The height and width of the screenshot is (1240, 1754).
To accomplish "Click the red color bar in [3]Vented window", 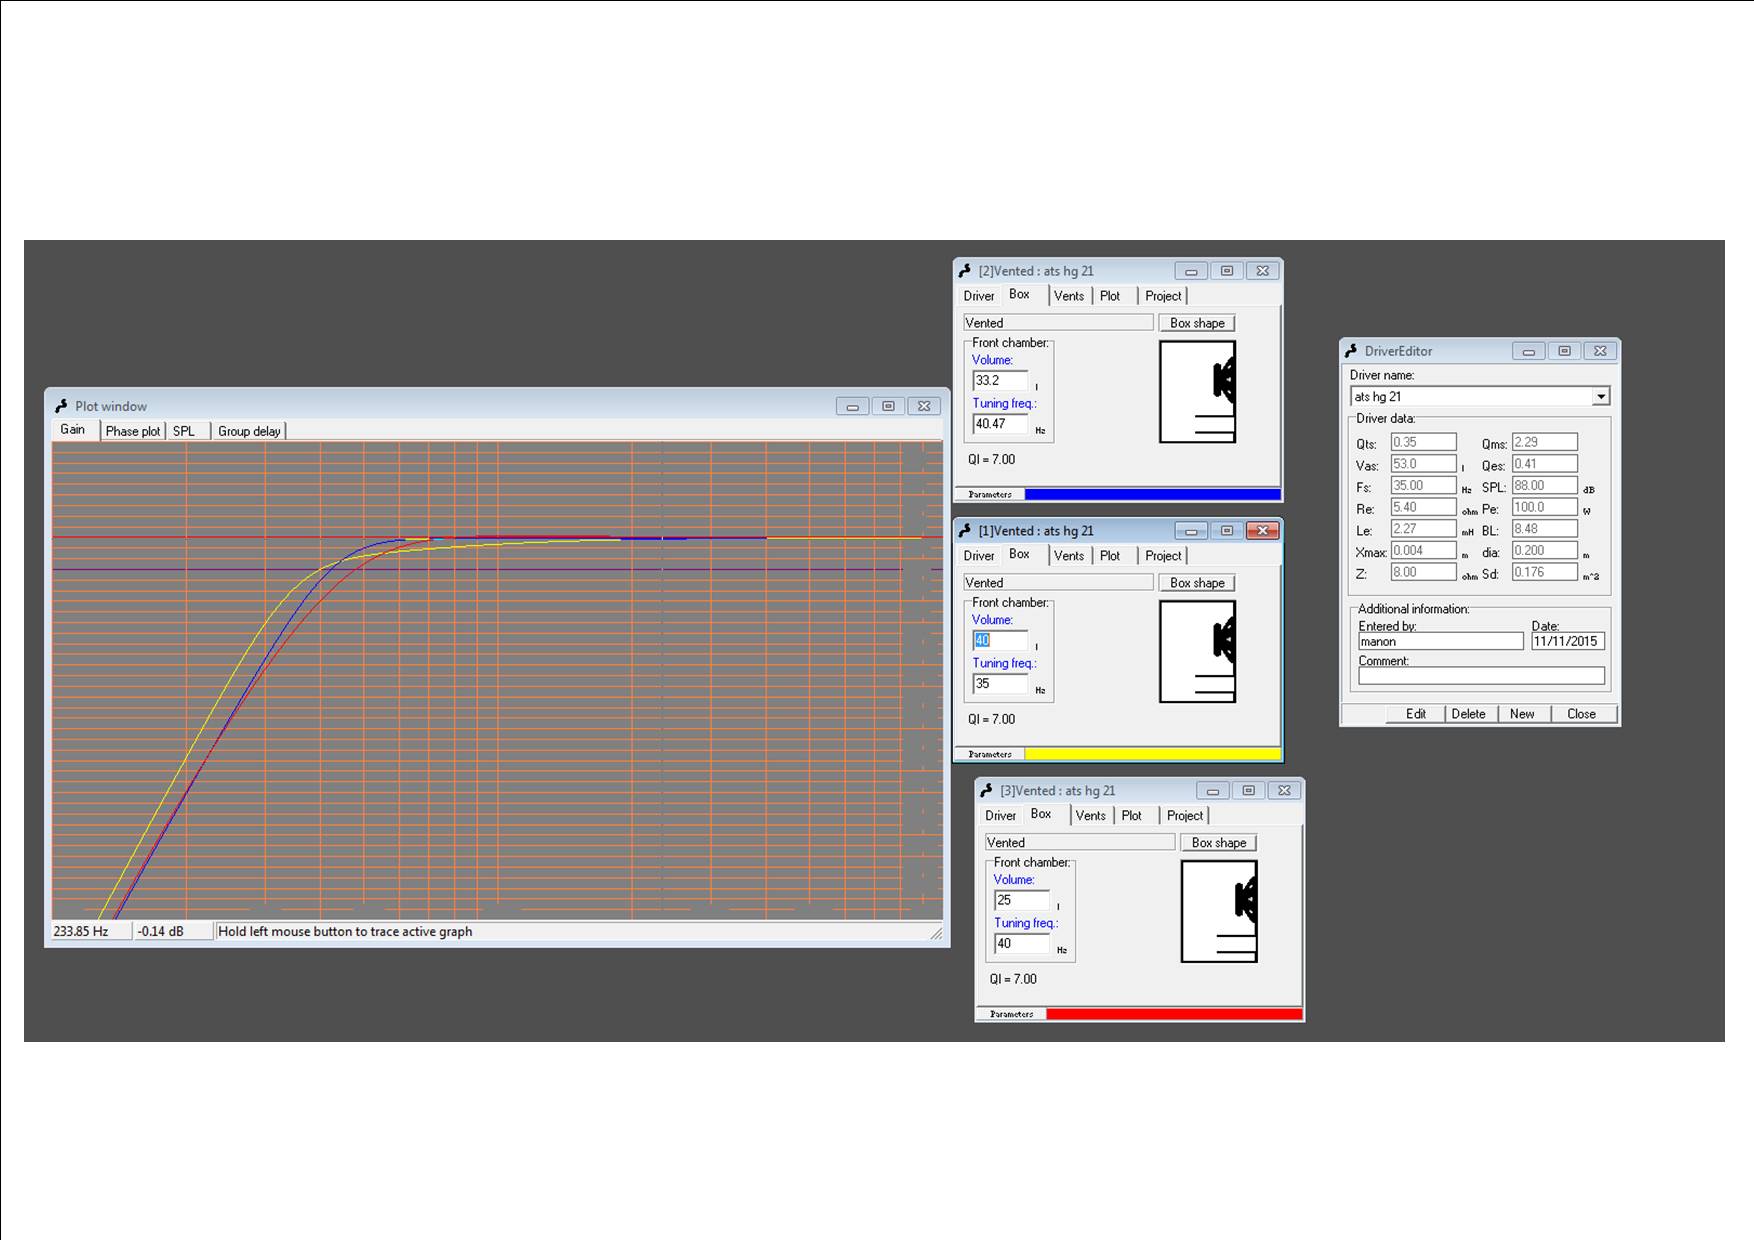I will click(1174, 1014).
